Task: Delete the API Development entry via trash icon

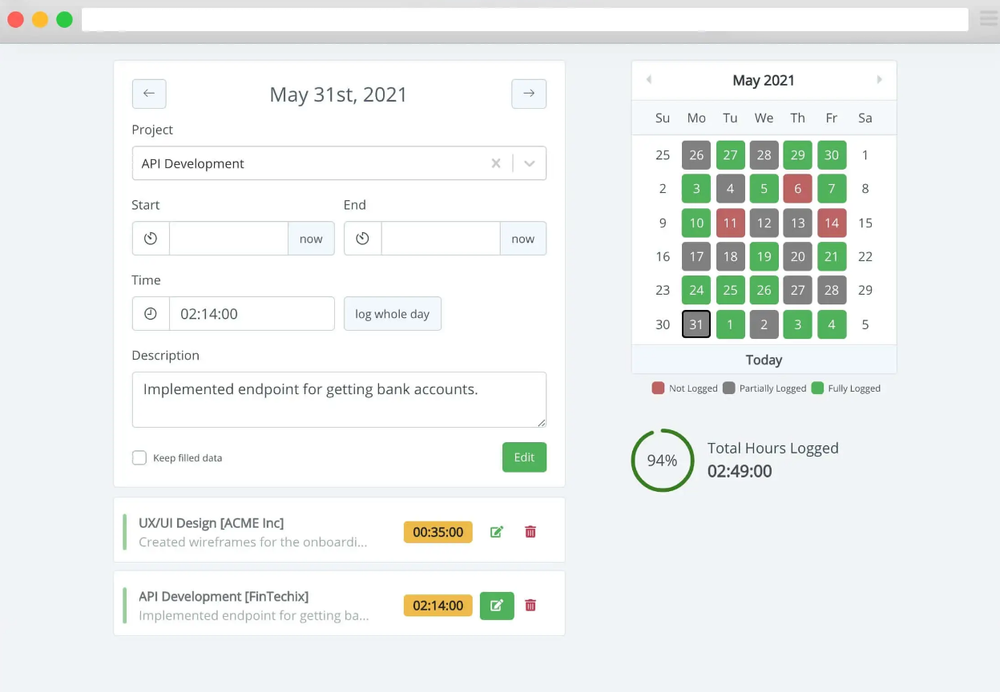Action: point(531,605)
